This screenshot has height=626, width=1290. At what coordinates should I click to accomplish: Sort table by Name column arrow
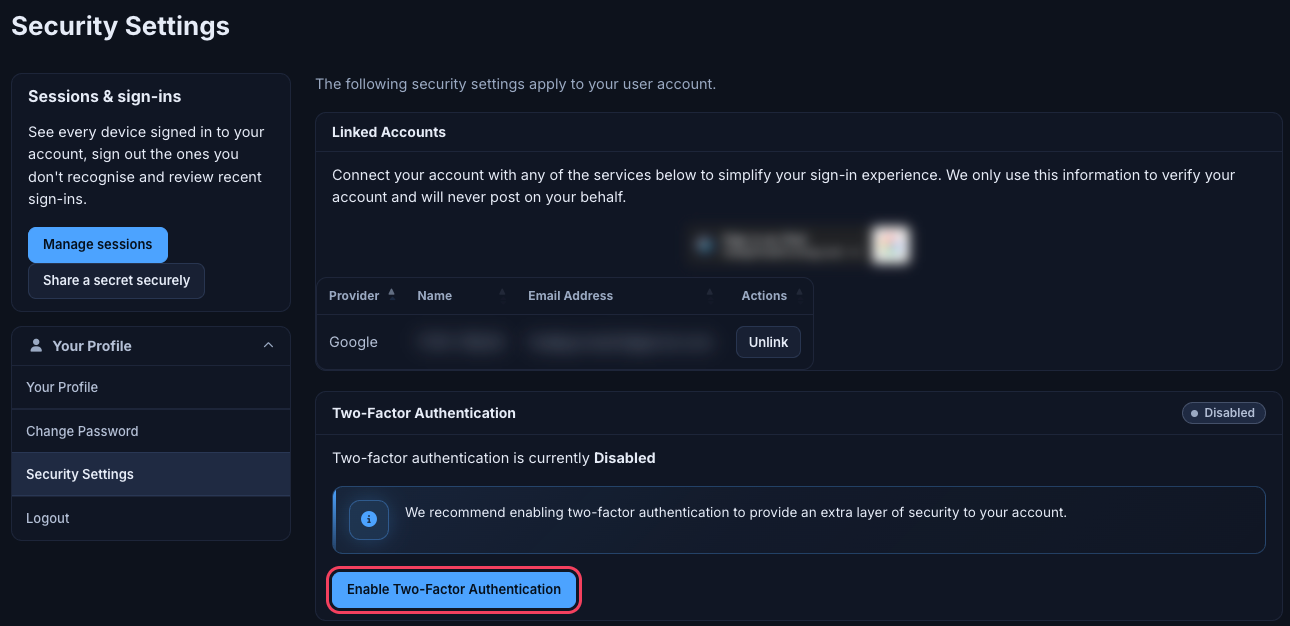click(x=502, y=294)
